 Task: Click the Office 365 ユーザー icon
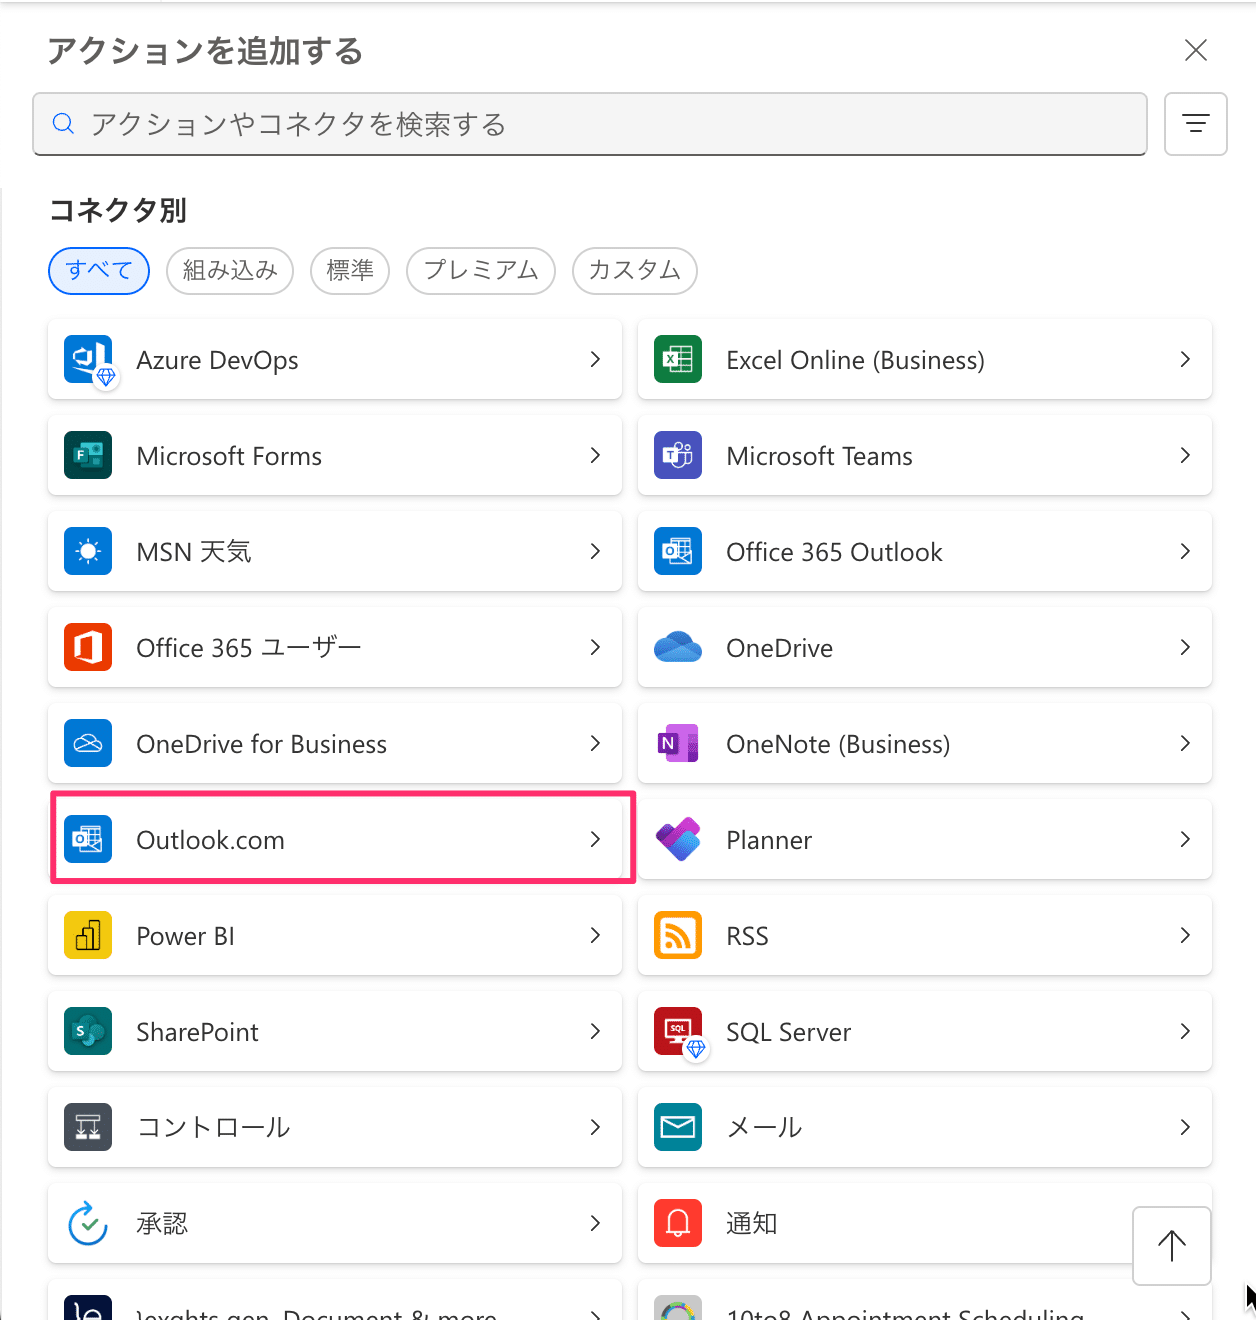88,648
